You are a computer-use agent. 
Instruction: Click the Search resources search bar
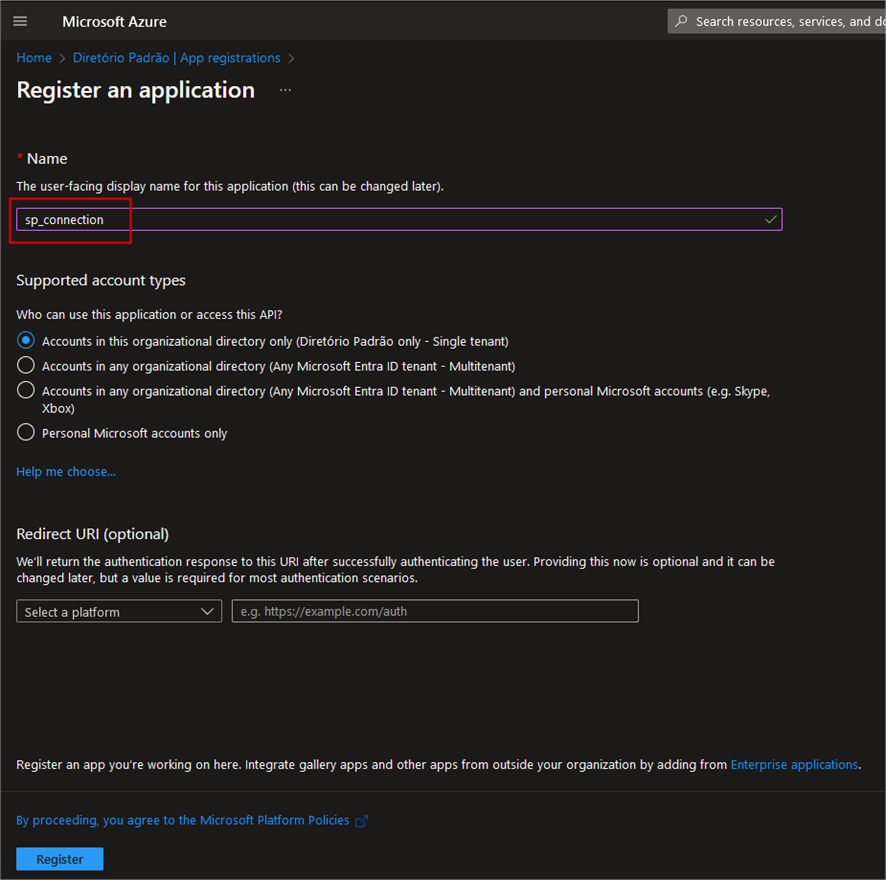click(777, 21)
